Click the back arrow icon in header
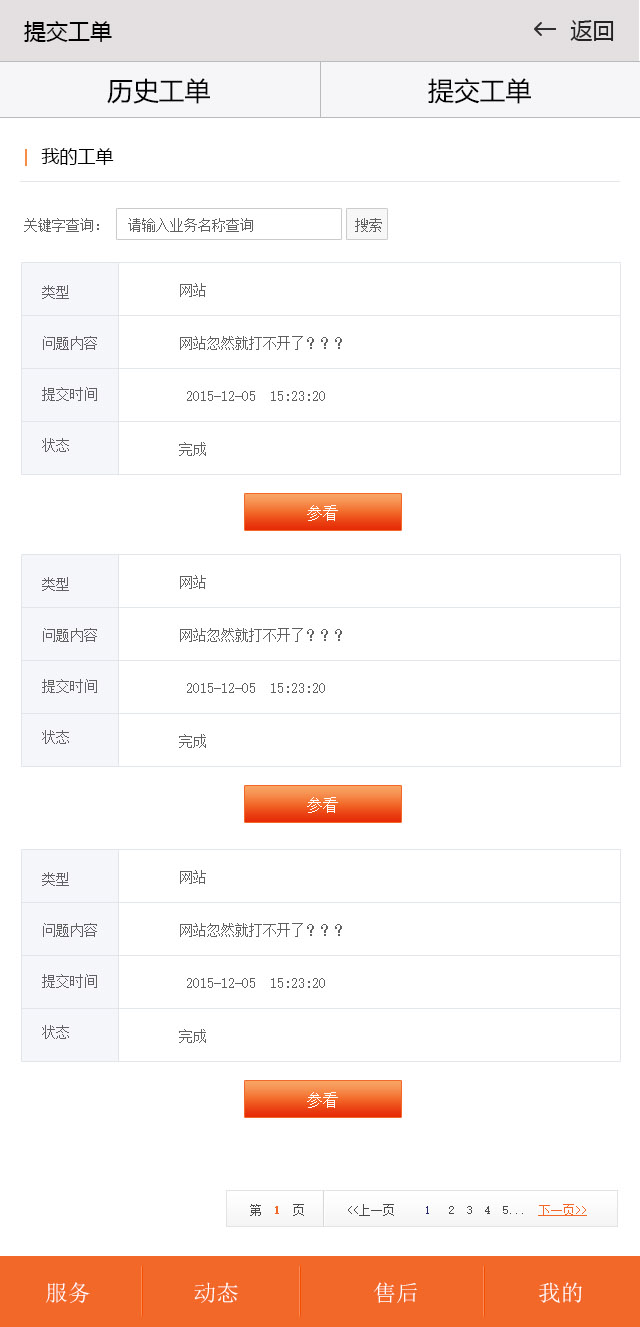Screen dimensions: 640x1327 point(544,30)
